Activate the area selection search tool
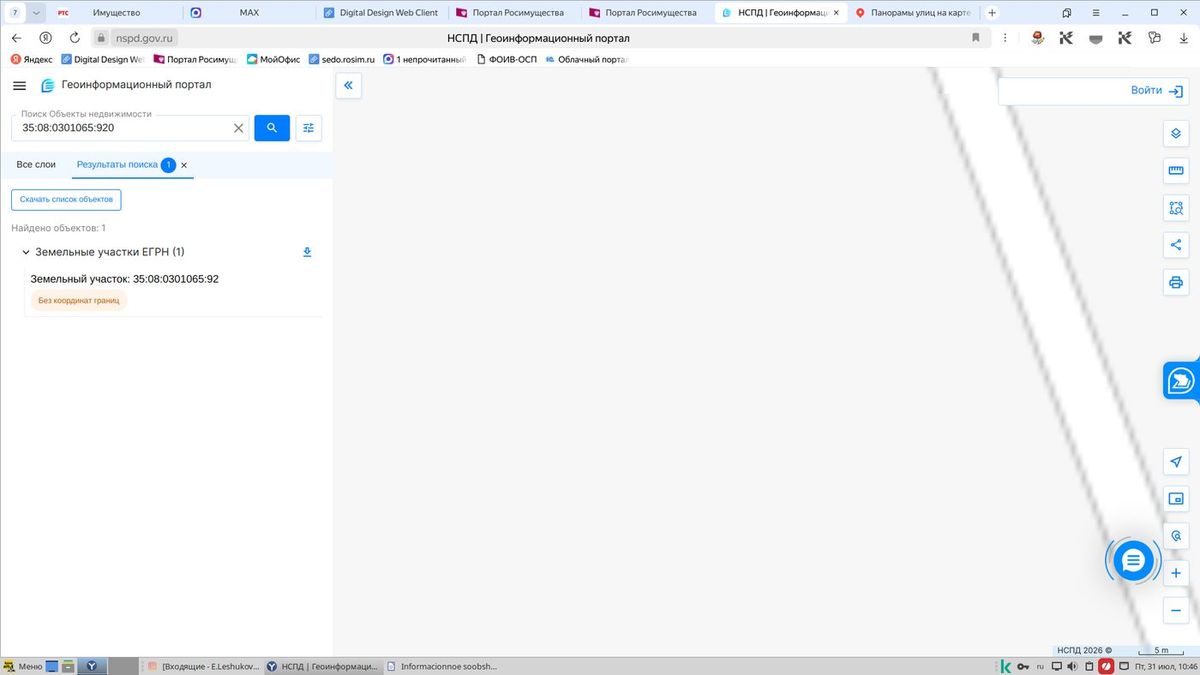 click(x=1176, y=208)
